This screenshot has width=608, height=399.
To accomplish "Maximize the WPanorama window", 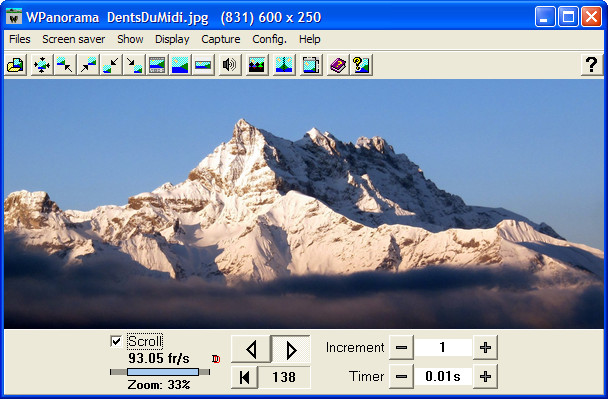I will coord(568,17).
